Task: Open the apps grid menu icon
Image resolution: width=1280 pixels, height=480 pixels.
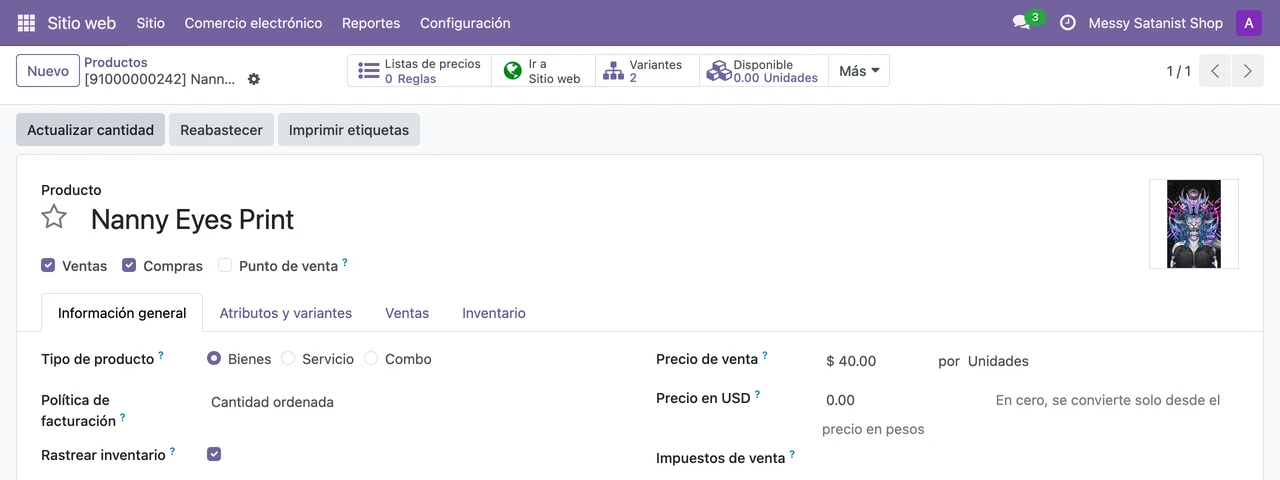Action: point(26,22)
